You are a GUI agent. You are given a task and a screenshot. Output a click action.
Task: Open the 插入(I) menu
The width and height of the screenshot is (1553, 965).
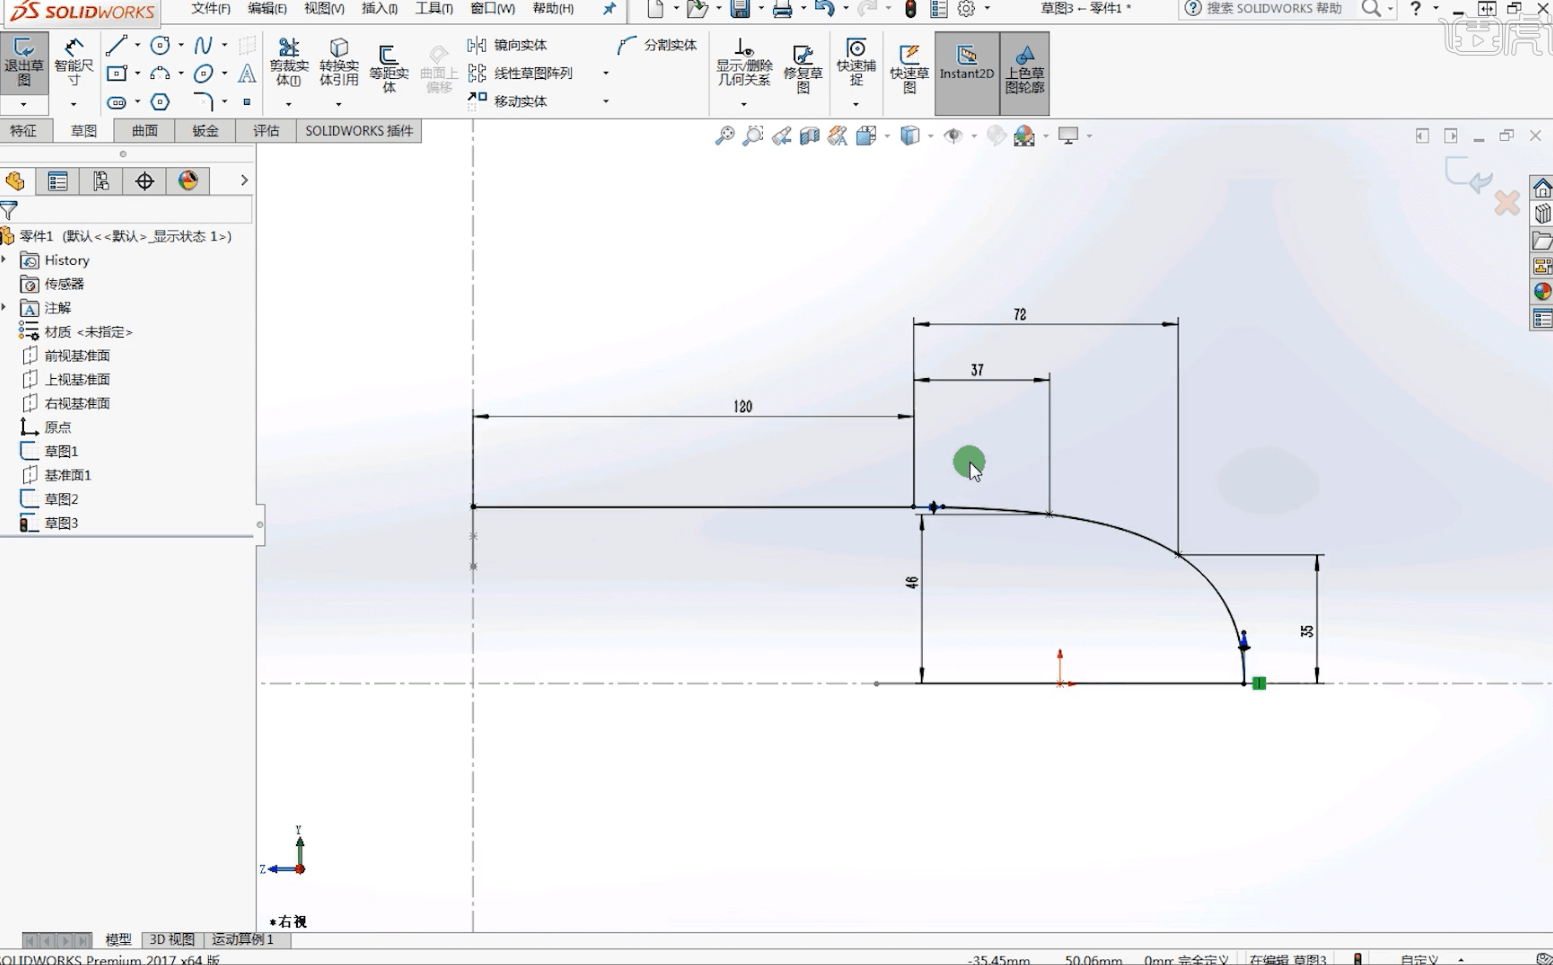pos(380,9)
